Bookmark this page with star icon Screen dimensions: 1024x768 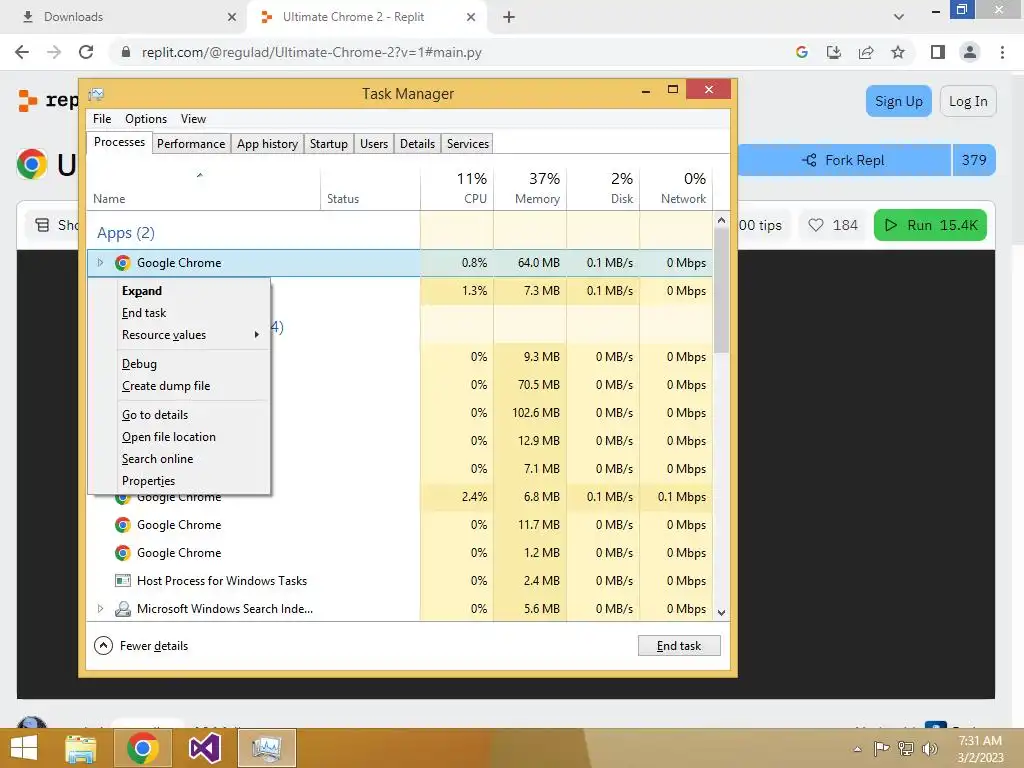coord(898,52)
